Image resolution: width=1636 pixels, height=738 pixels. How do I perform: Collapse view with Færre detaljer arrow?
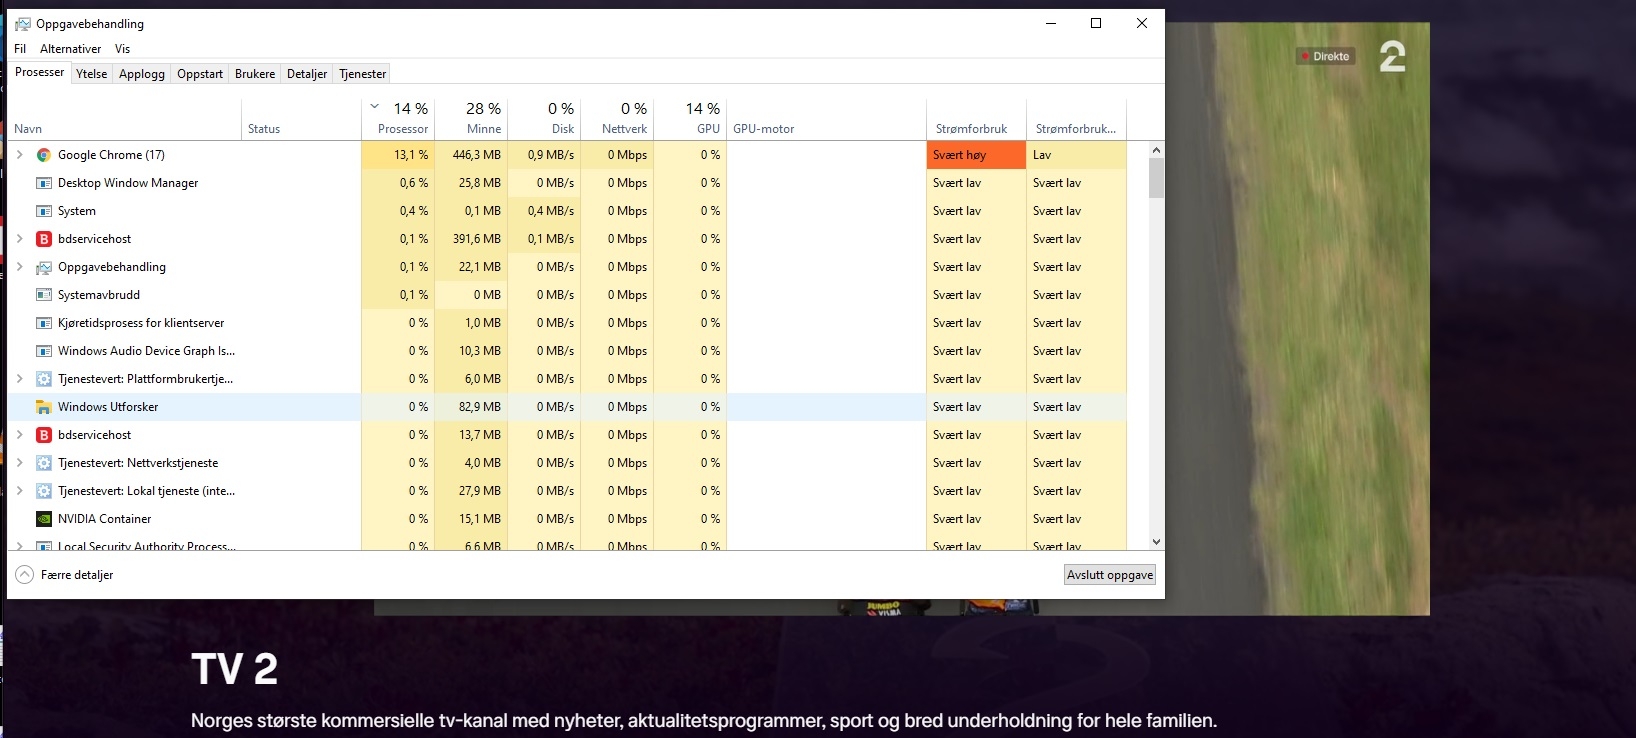(x=25, y=575)
